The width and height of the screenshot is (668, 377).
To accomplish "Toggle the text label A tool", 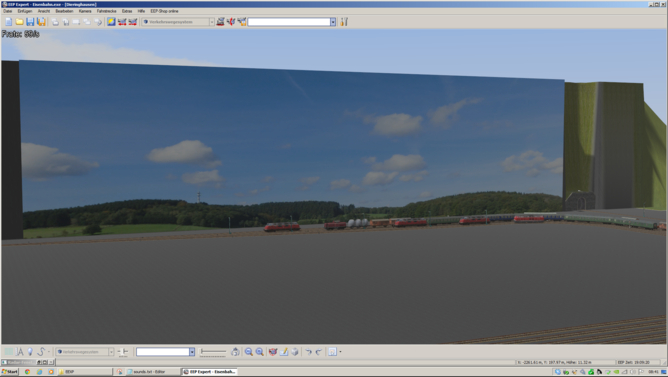I will tap(20, 352).
